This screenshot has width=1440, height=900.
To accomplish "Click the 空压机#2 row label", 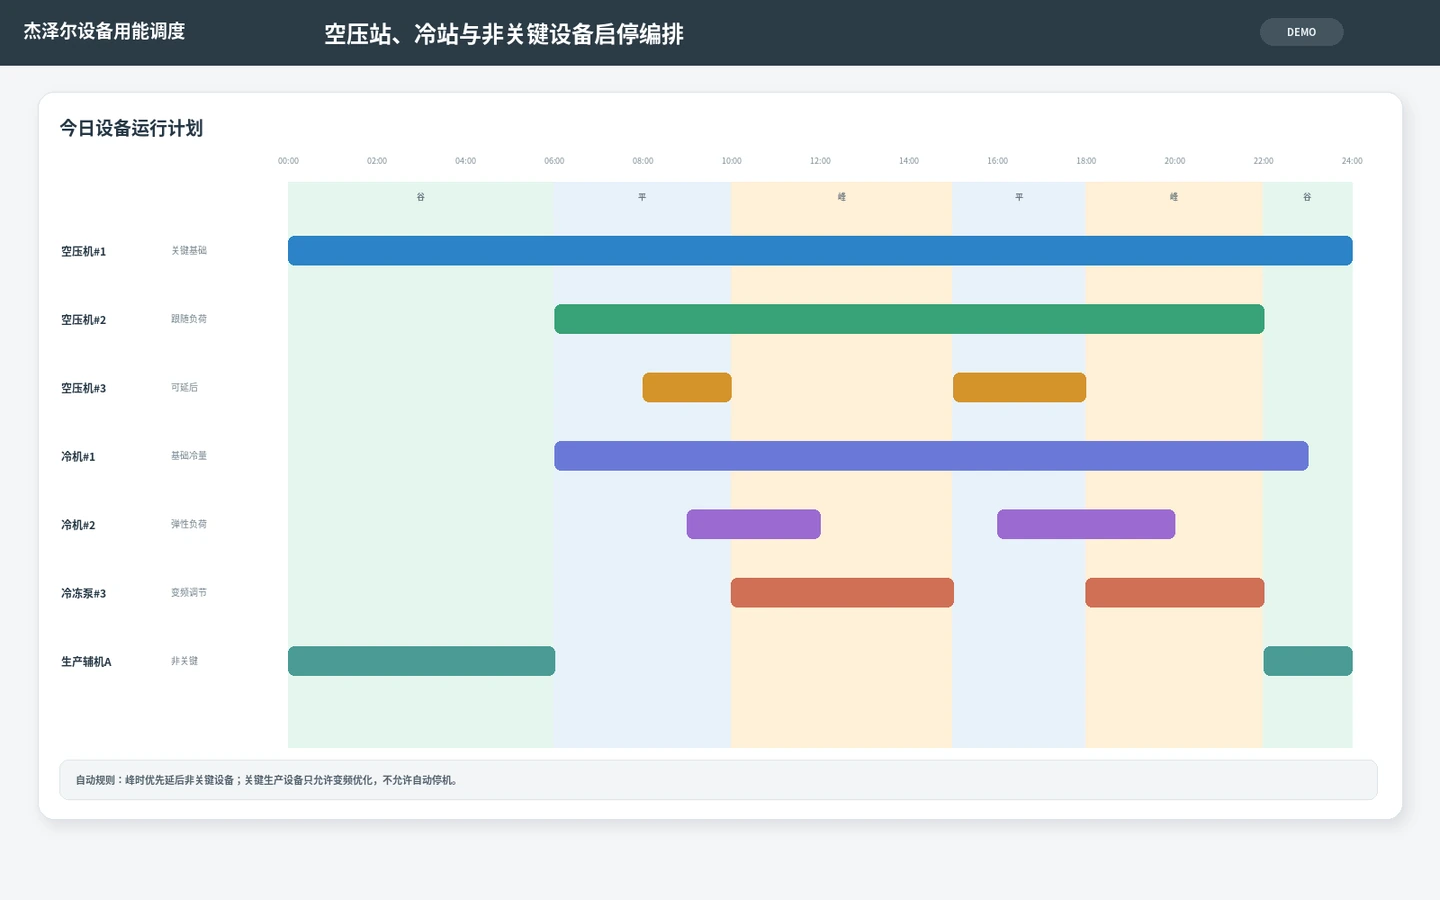I will pos(83,320).
